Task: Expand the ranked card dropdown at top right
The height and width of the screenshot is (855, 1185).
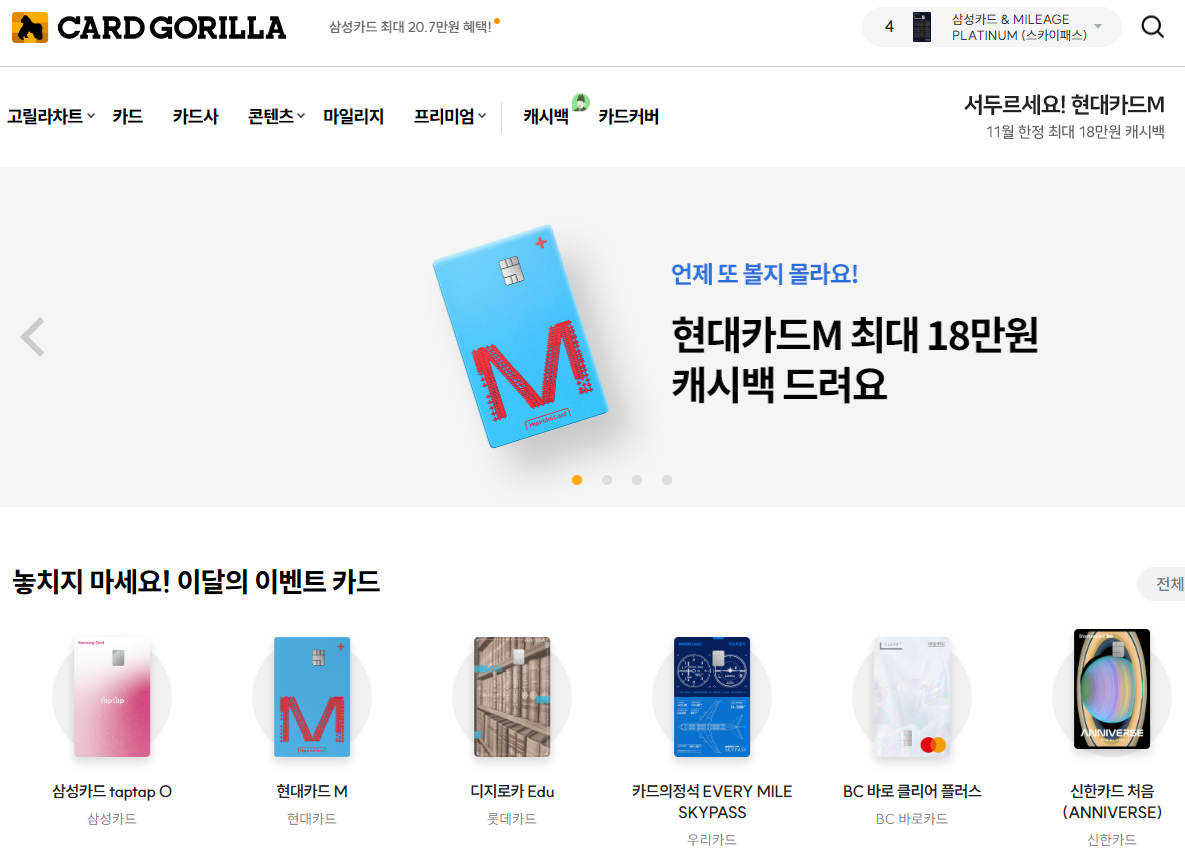Action: coord(992,27)
